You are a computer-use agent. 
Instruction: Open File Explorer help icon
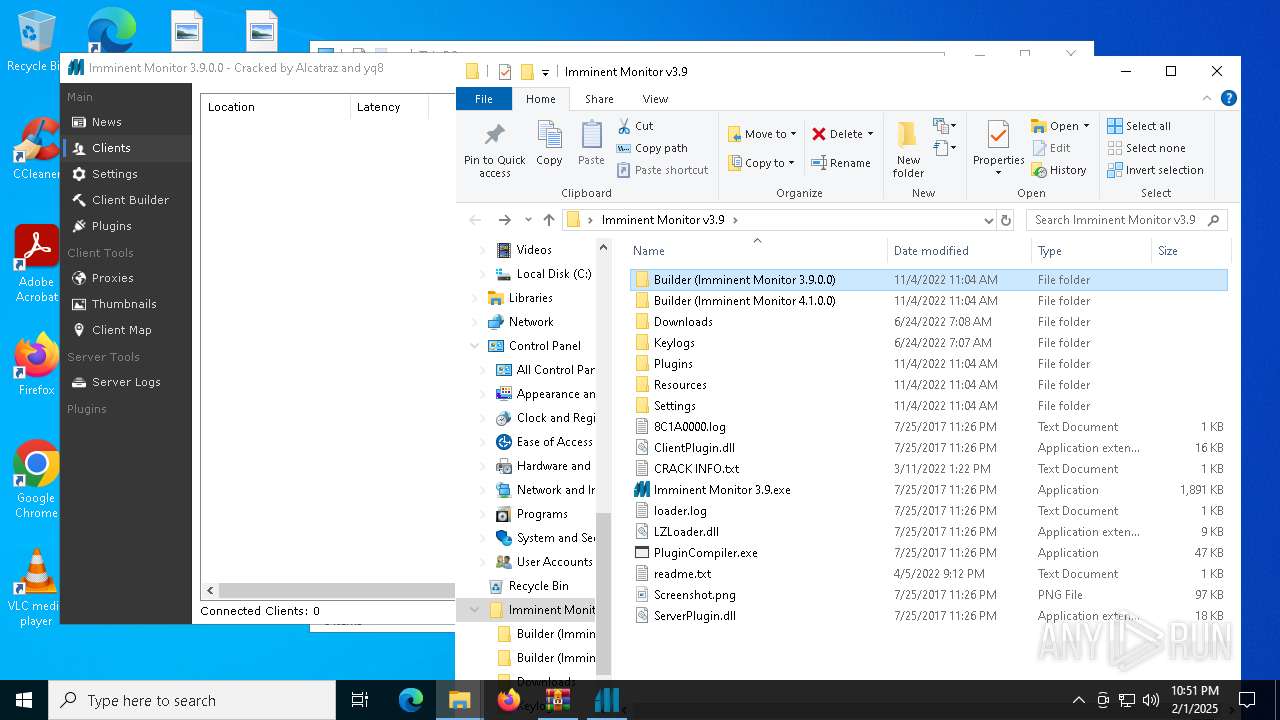coord(1229,98)
